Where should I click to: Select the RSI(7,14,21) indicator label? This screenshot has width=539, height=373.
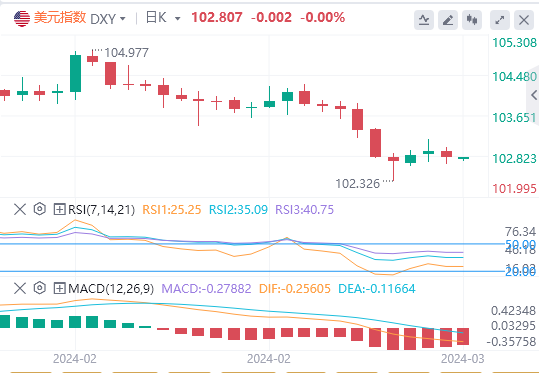click(101, 209)
